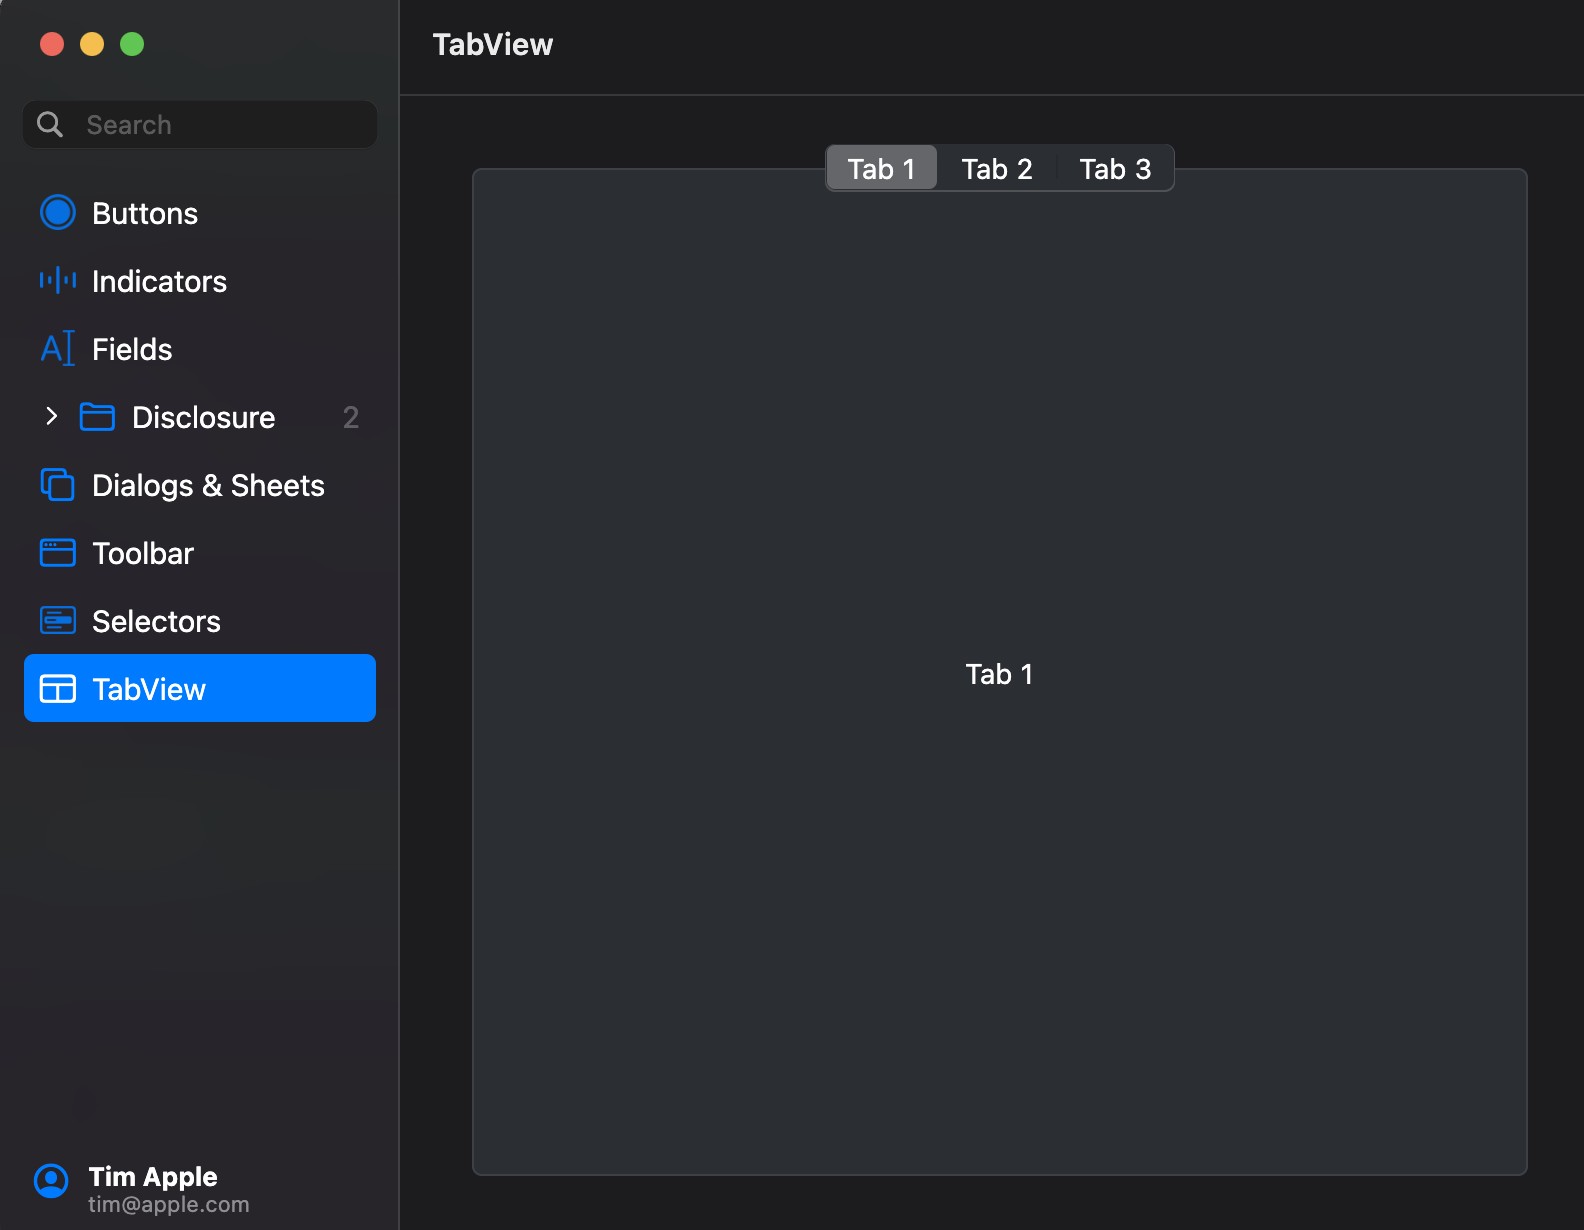Switch to Tab 1
Screen dimensions: 1584x1230
881,169
